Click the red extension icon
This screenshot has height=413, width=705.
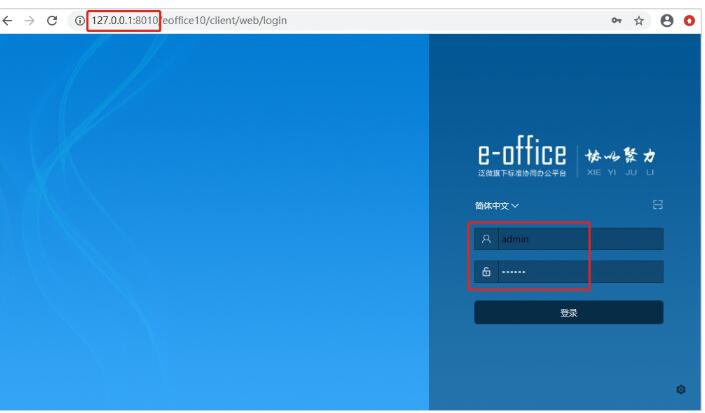point(689,21)
